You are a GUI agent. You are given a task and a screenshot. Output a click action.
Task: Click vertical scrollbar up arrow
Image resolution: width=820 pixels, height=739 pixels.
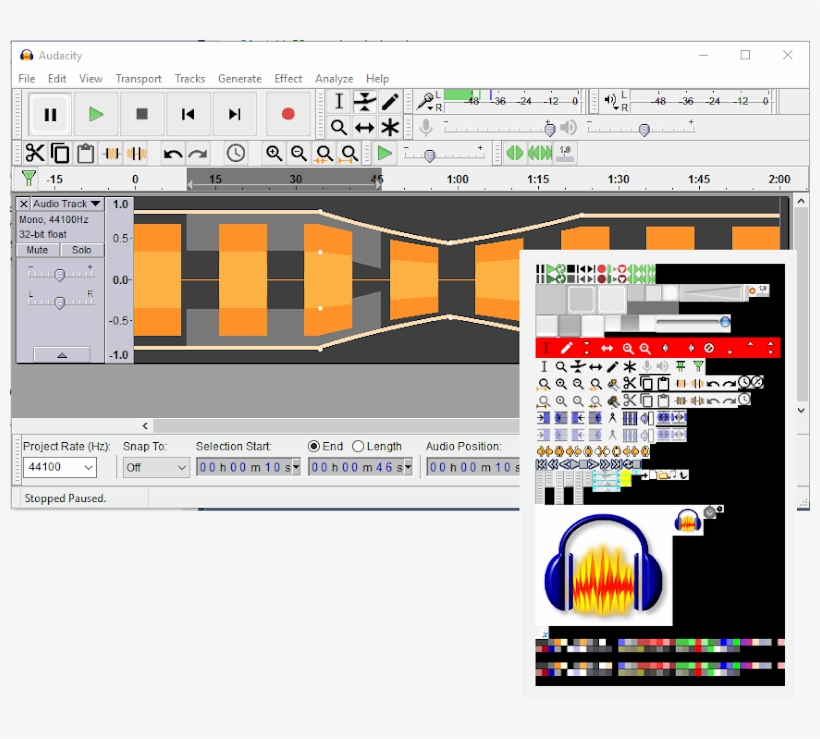coord(801,201)
